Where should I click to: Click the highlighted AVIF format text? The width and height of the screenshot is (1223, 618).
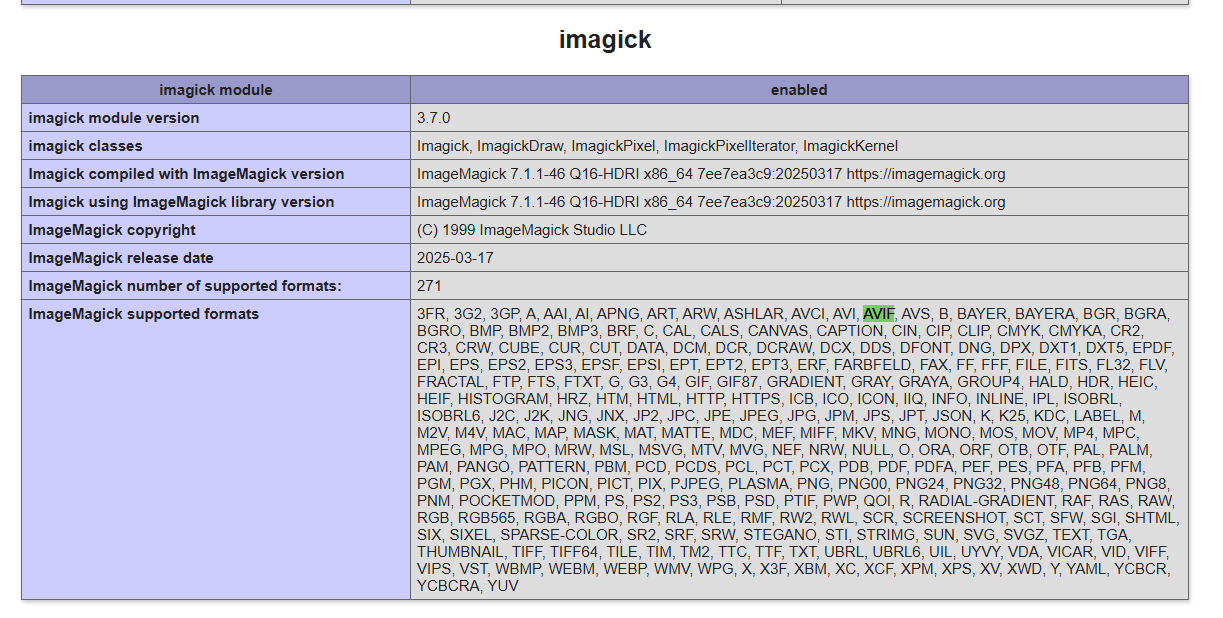click(878, 314)
